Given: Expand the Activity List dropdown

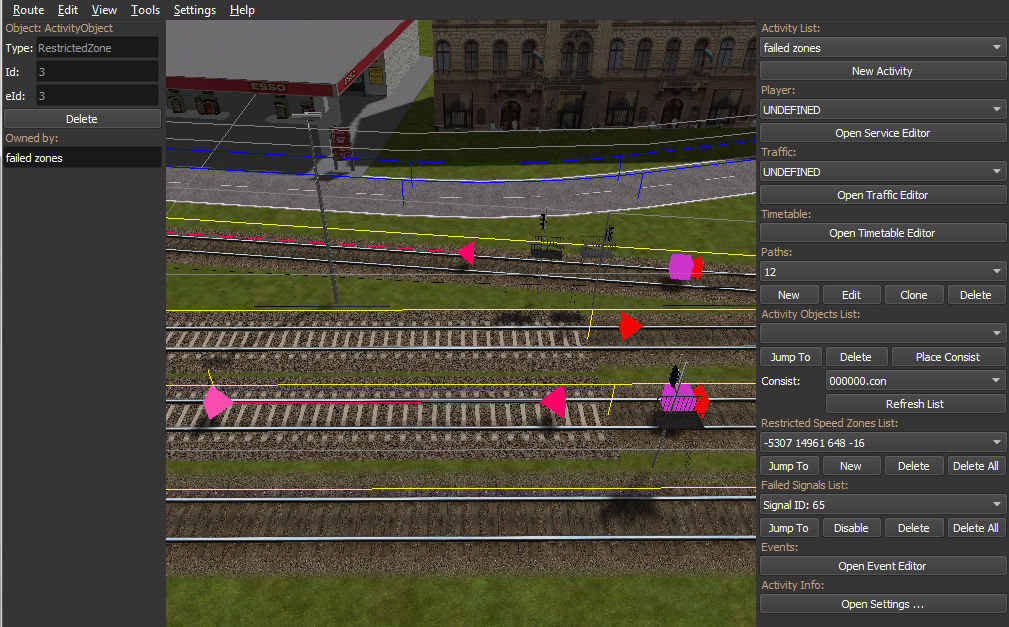Looking at the screenshot, I should pyautogui.click(x=883, y=48).
